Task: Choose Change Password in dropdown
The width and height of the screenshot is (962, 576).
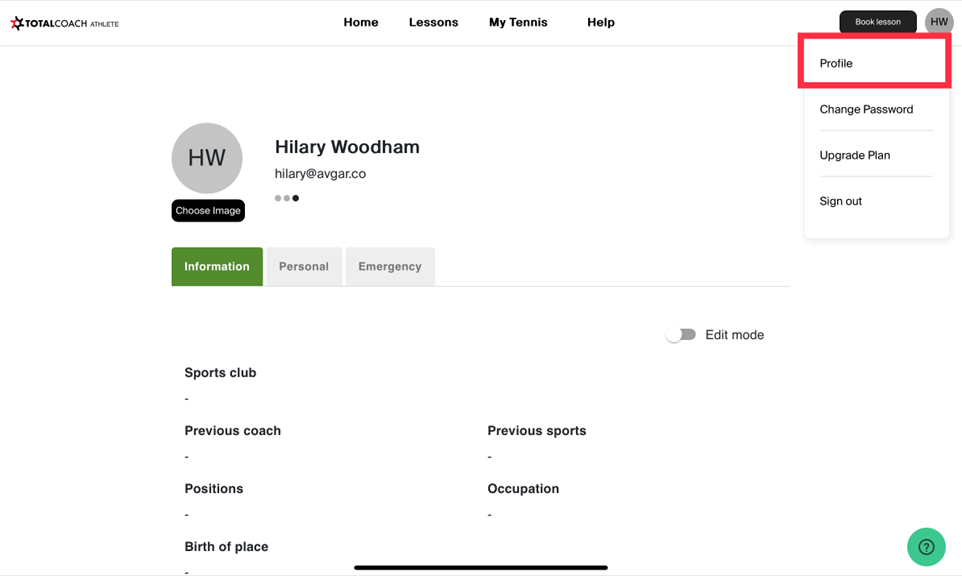Action: [866, 109]
